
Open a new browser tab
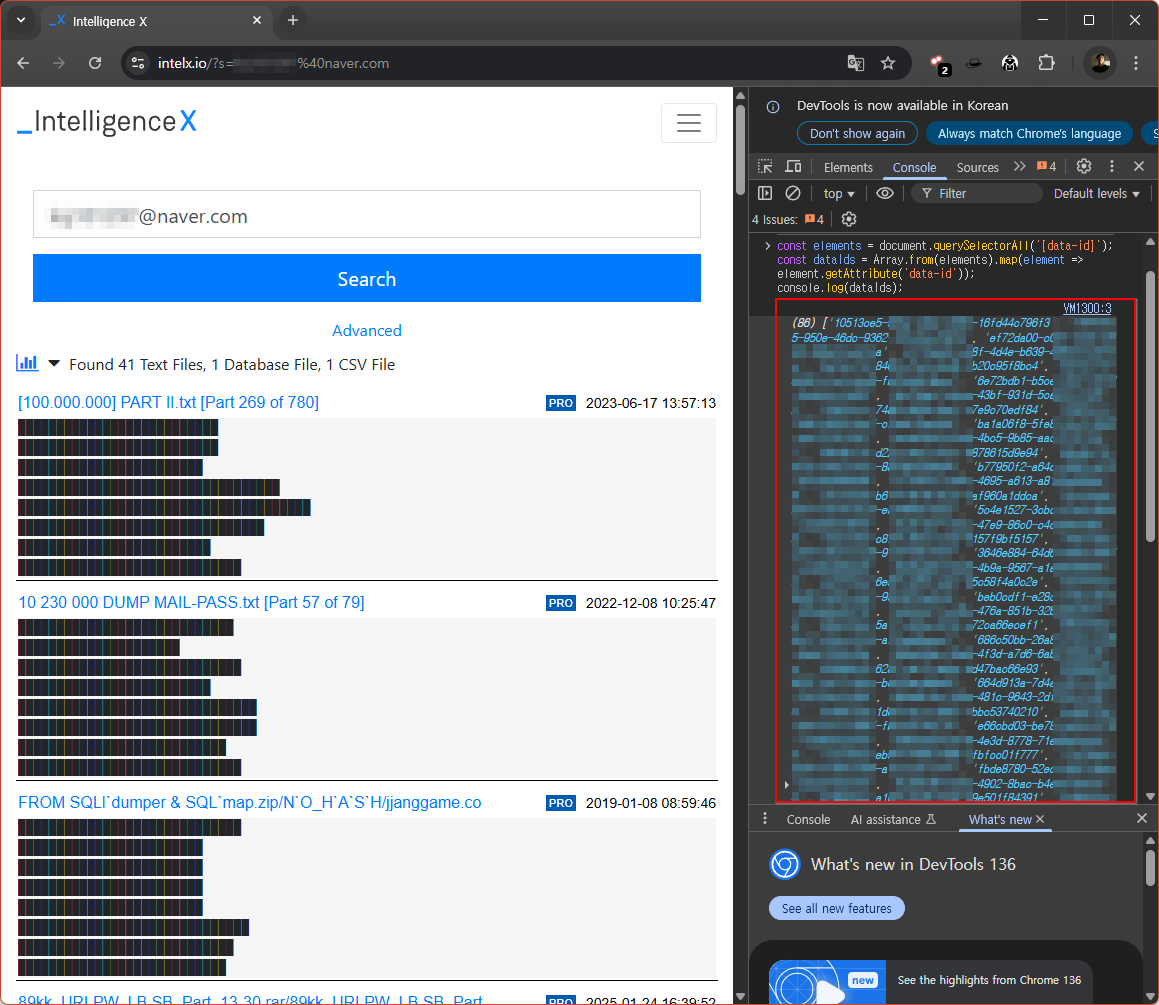pyautogui.click(x=293, y=21)
